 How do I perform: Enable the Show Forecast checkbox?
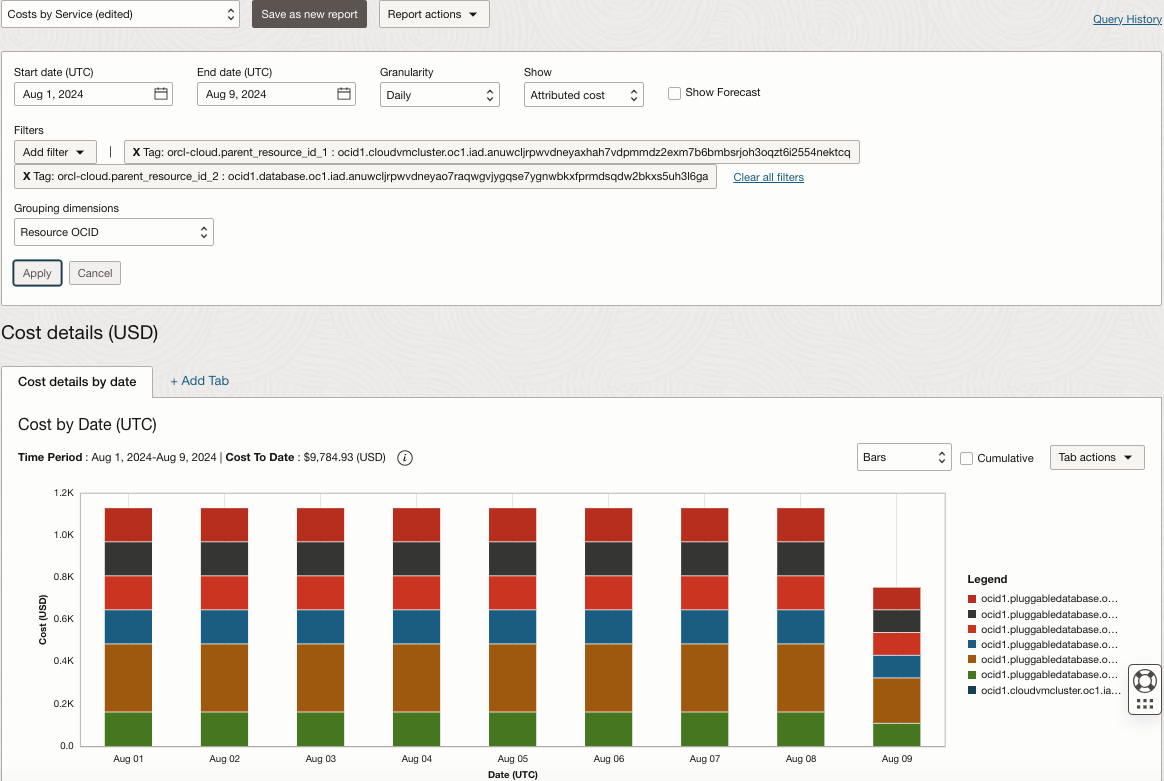pos(674,93)
